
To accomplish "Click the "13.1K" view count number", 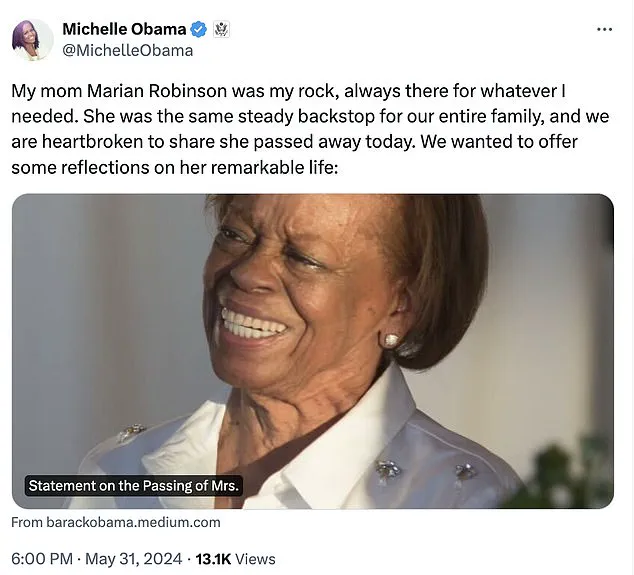I will [x=212, y=559].
